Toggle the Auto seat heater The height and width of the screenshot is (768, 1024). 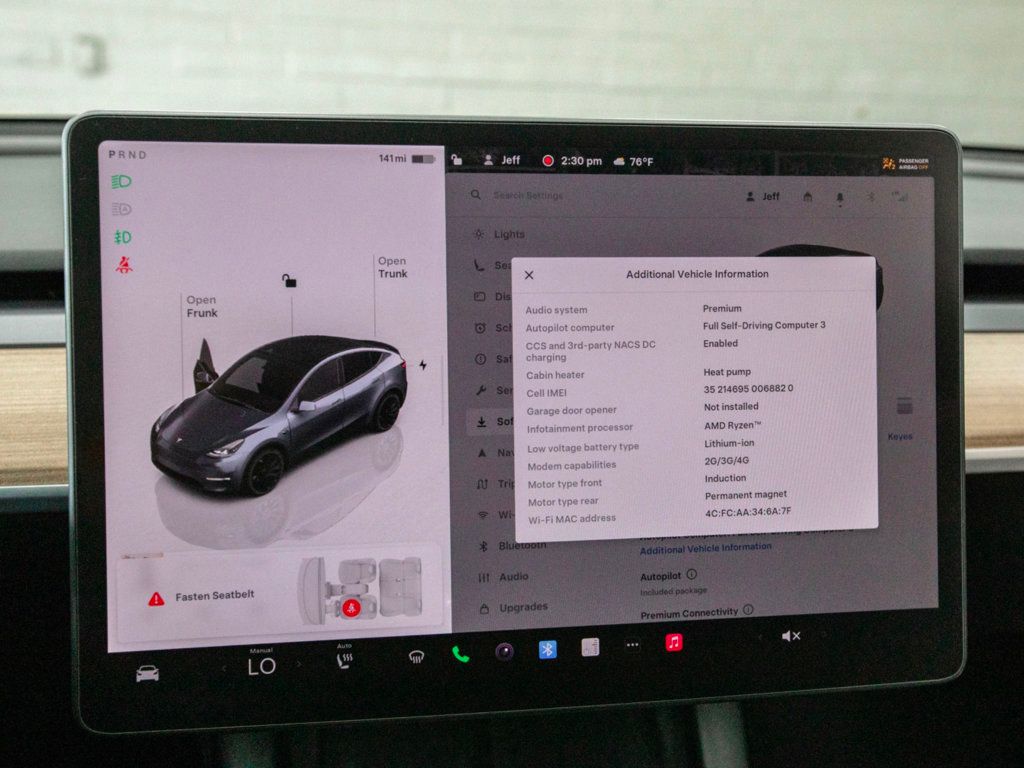(344, 657)
